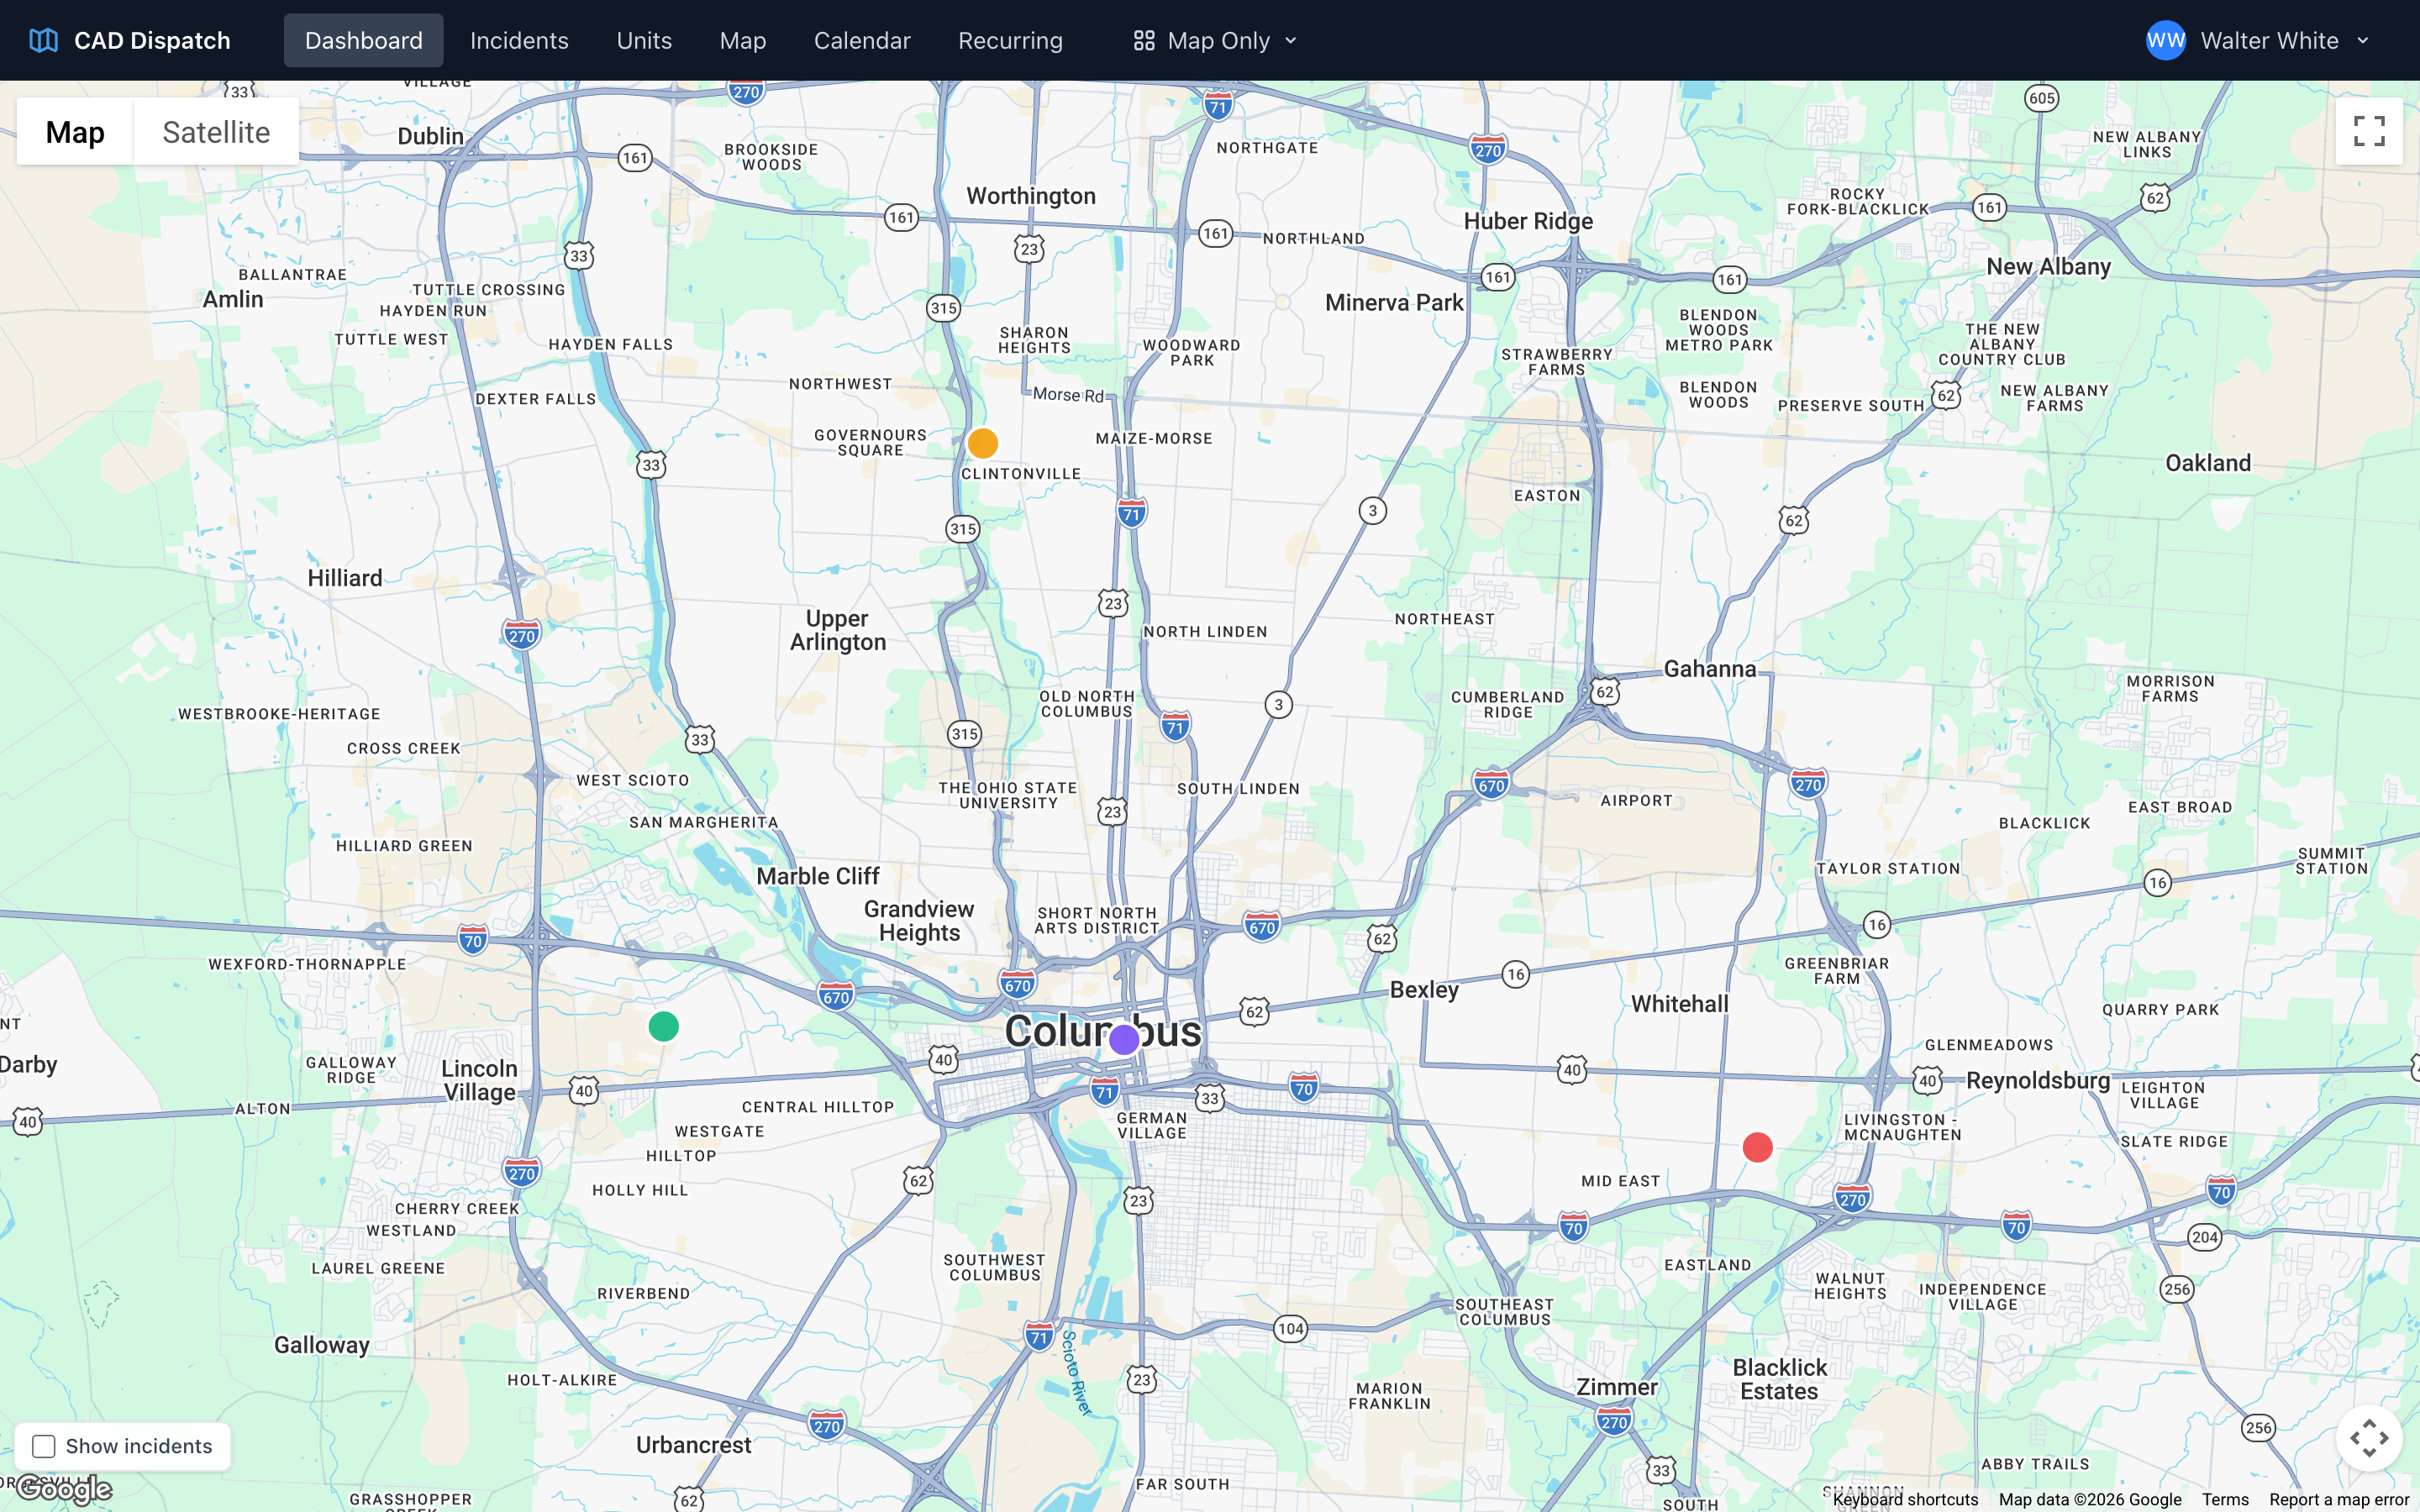Click the Huber Ridge label
The height and width of the screenshot is (1512, 2420).
[x=1528, y=221]
